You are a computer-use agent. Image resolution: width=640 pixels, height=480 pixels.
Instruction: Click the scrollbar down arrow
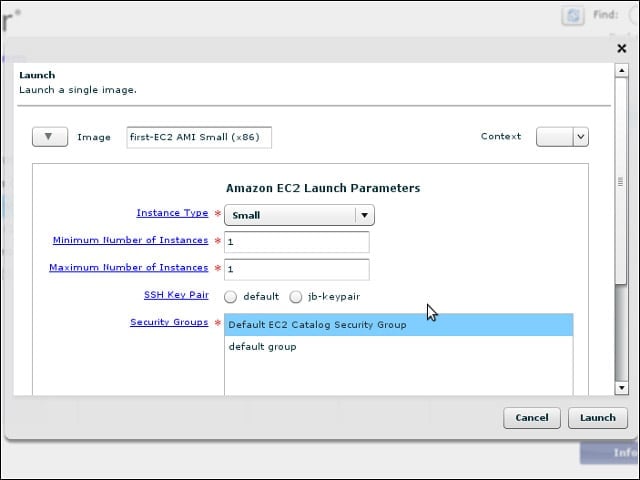pos(621,388)
